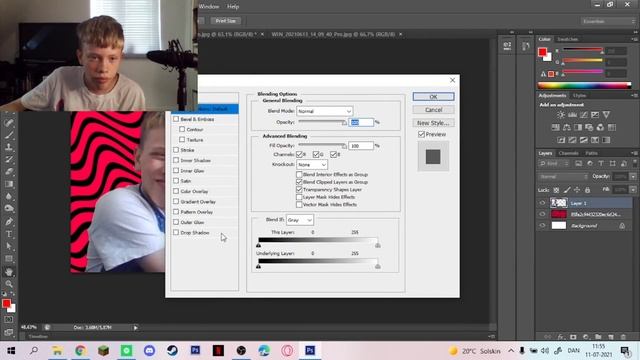The image size is (640, 360).
Task: Switch to the Styles tab
Action: pyautogui.click(x=579, y=96)
